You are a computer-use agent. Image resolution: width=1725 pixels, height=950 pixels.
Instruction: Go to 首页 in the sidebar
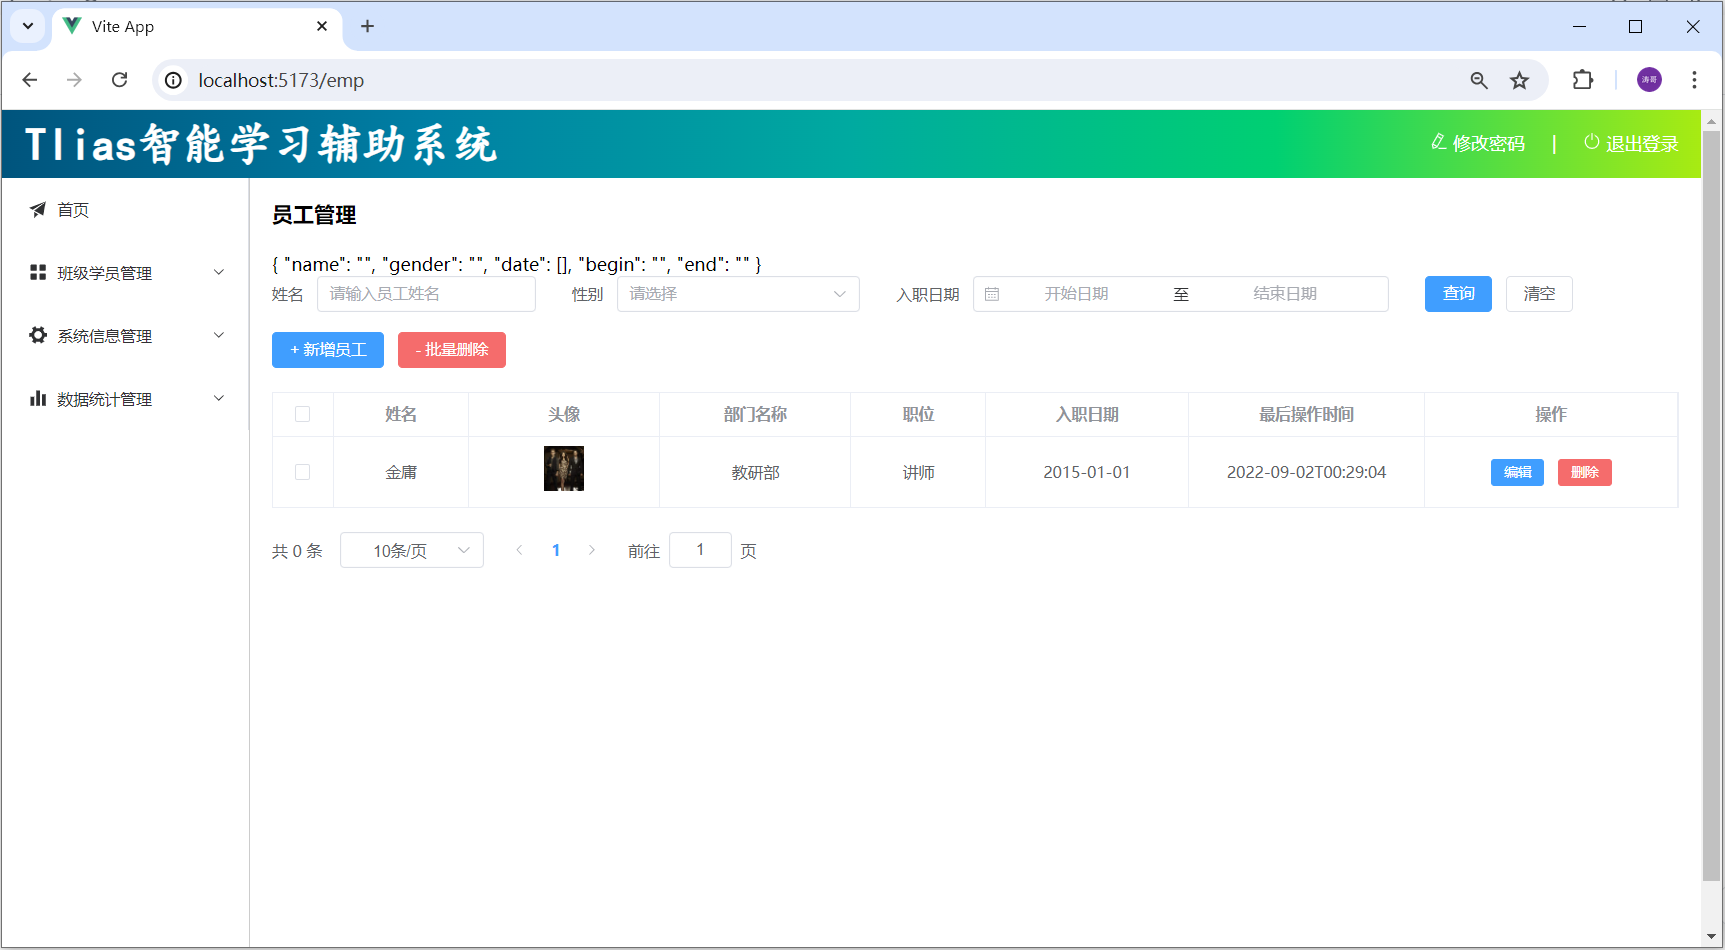73,210
